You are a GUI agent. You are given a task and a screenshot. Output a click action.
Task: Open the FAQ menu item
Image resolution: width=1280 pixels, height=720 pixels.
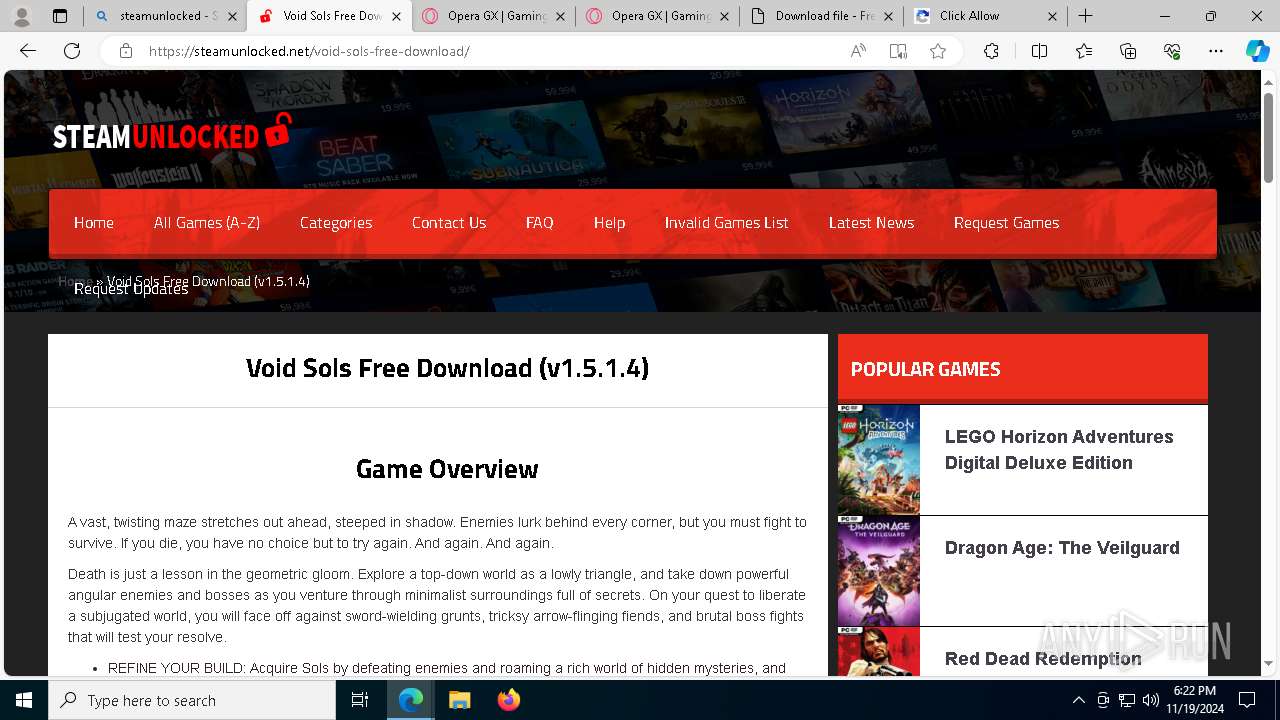(540, 223)
